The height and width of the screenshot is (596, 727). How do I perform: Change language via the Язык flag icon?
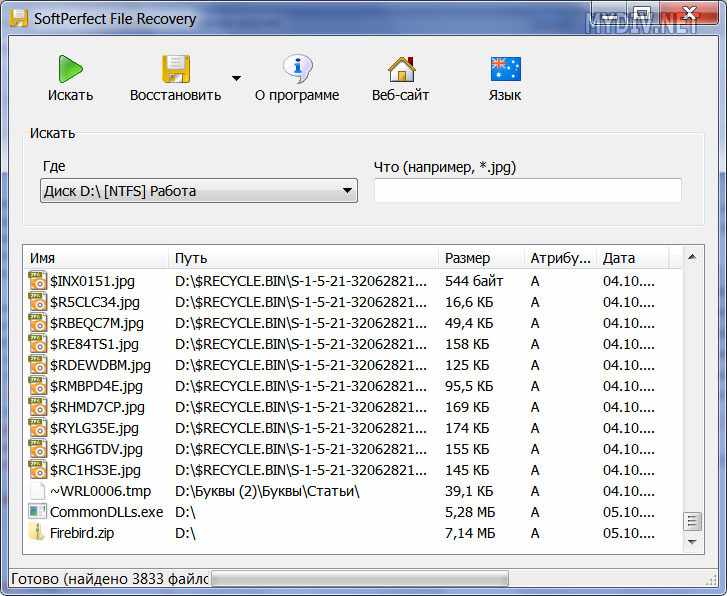pyautogui.click(x=505, y=69)
